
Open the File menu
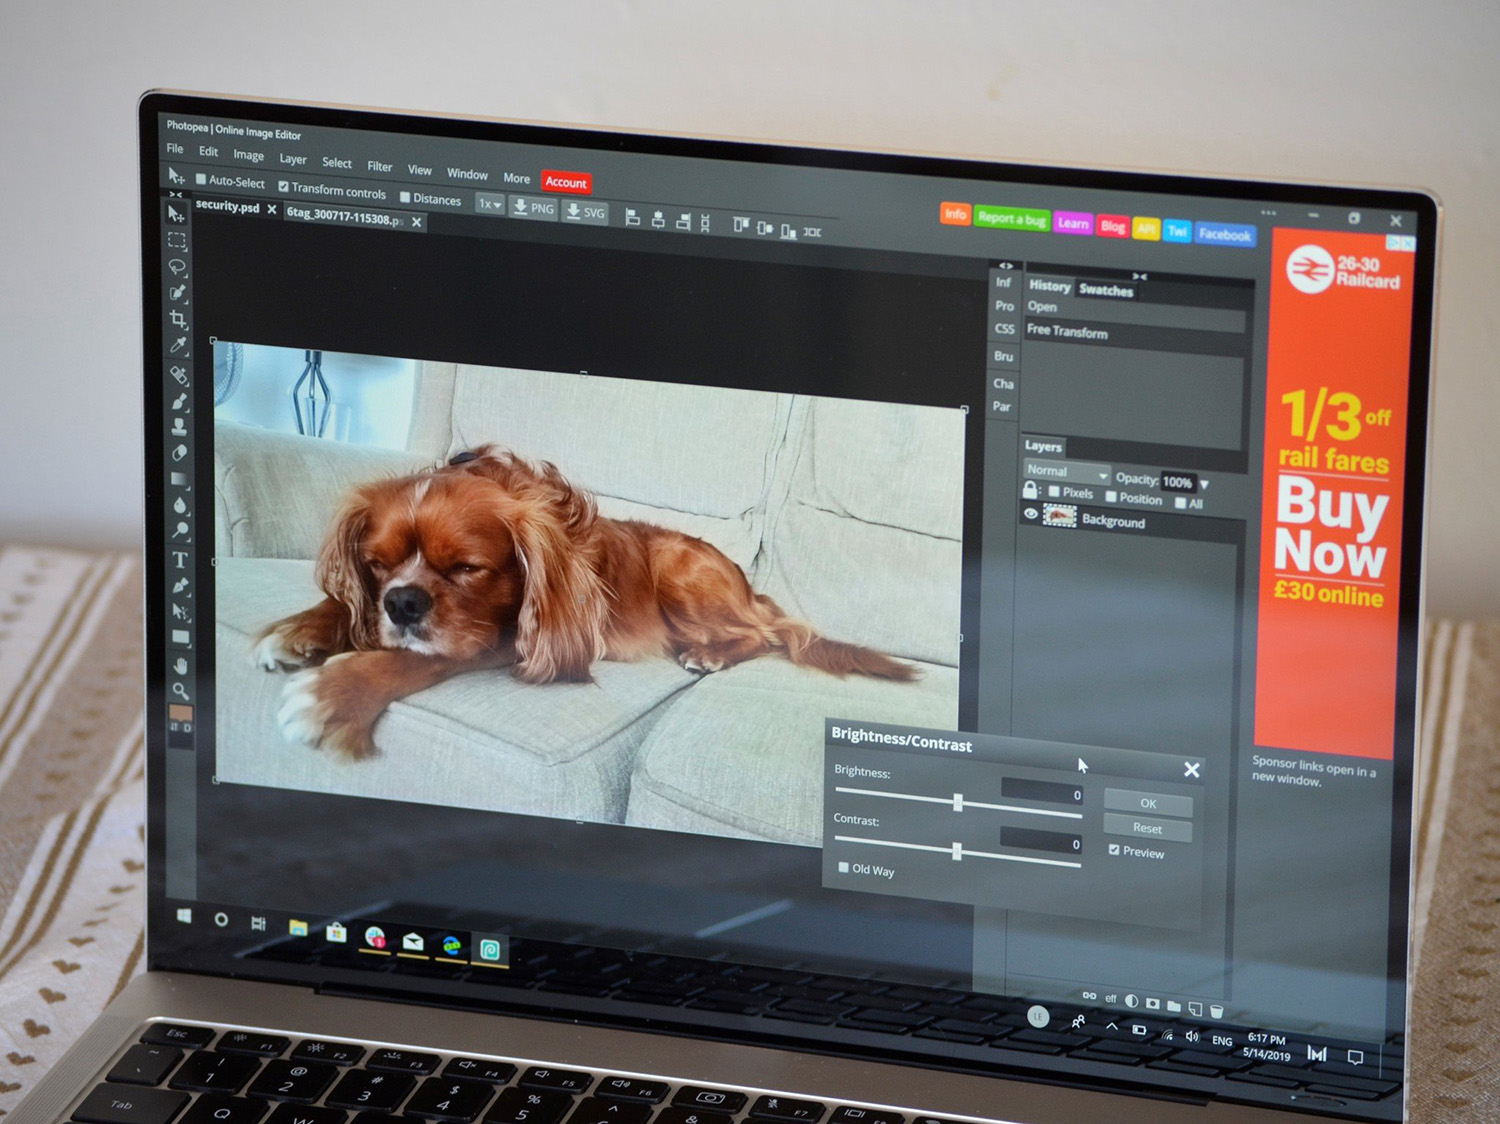click(175, 148)
